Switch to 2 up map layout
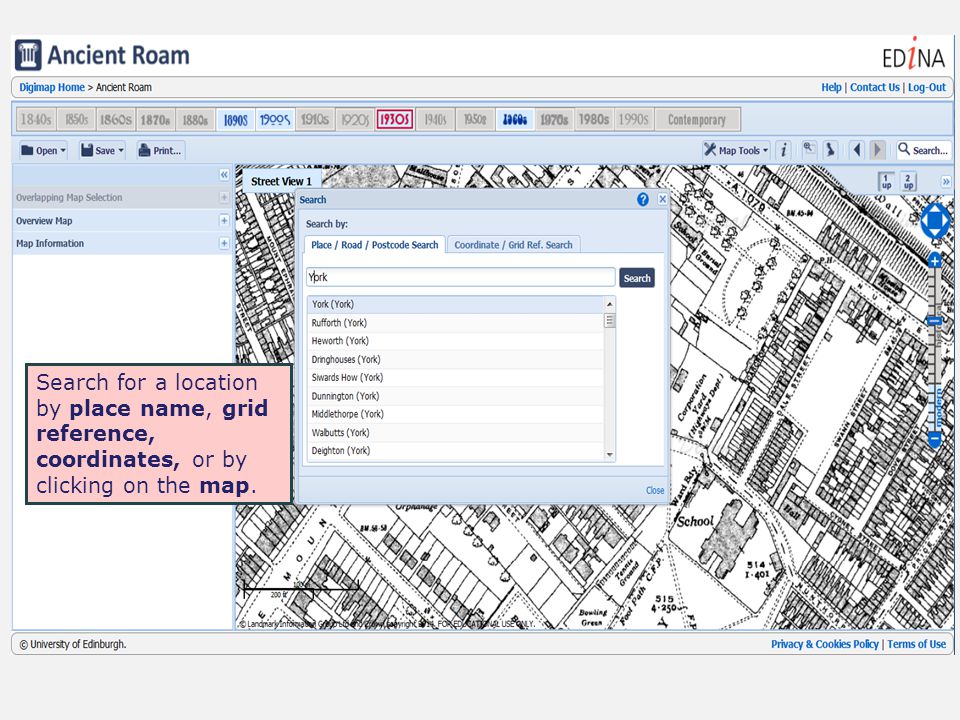 [x=909, y=181]
